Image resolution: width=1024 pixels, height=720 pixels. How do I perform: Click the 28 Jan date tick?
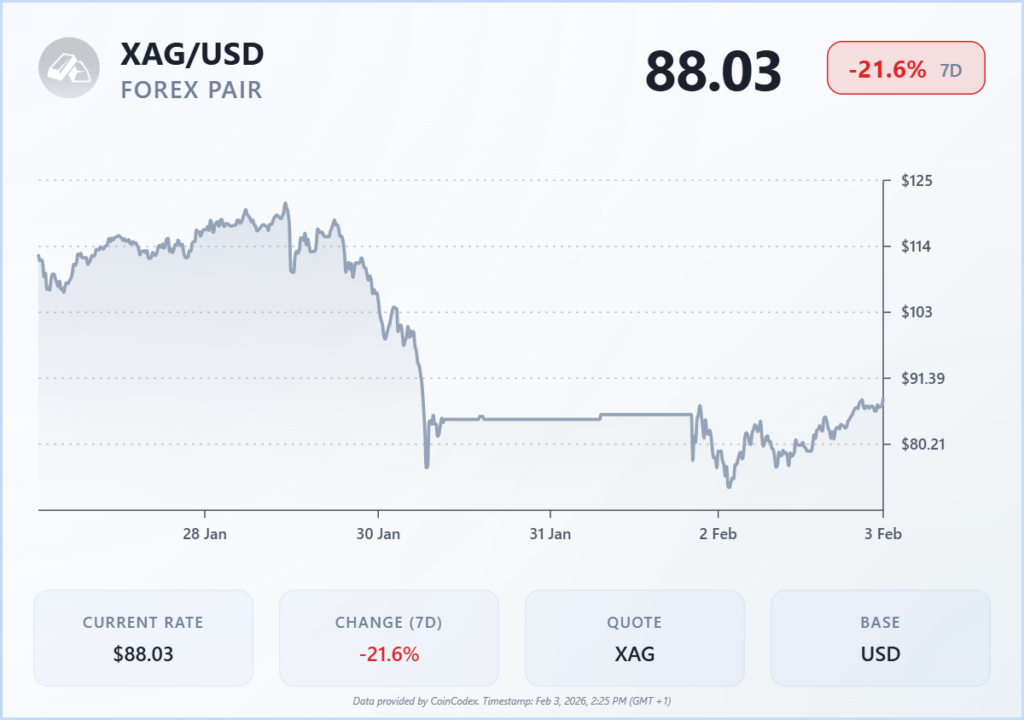(204, 534)
